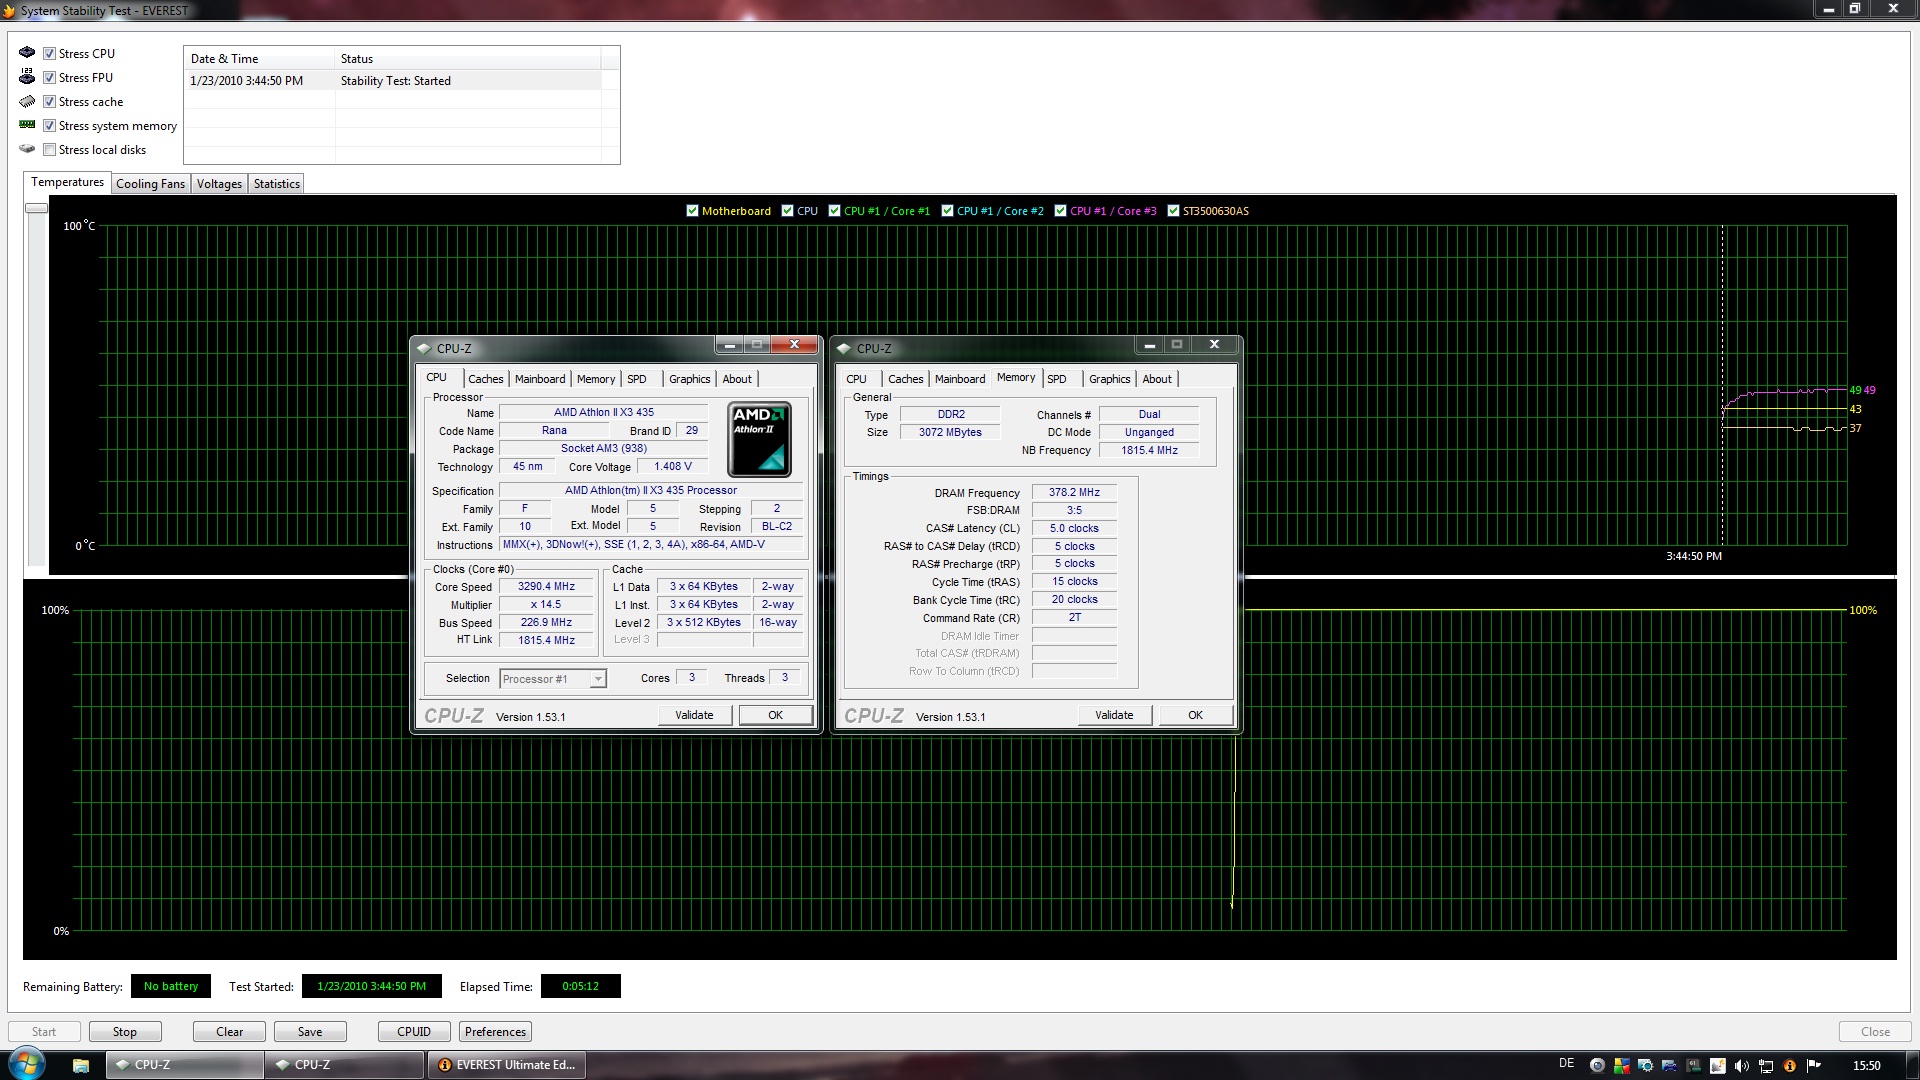Click the Date & Time column header
The image size is (1920, 1080).
pyautogui.click(x=259, y=58)
